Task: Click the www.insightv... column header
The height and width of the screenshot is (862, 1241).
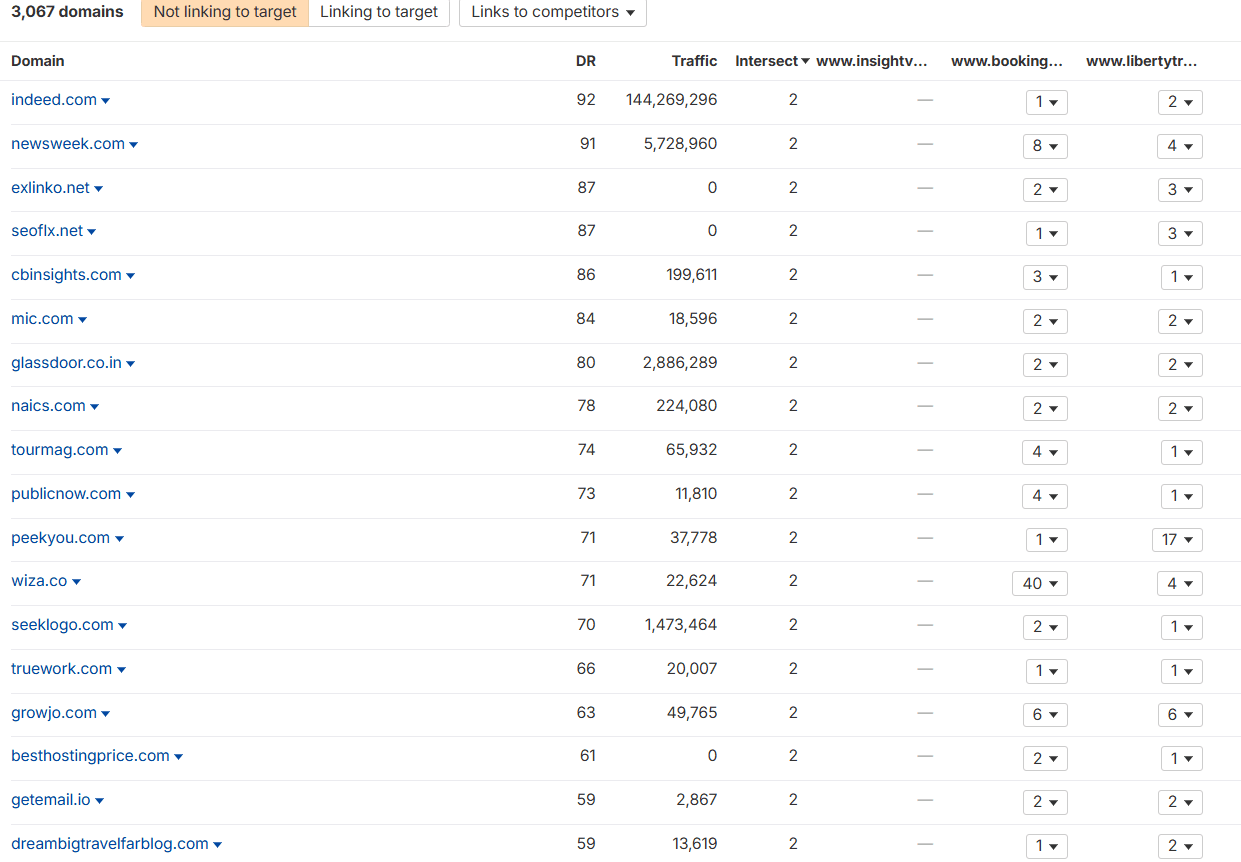Action: [x=872, y=61]
